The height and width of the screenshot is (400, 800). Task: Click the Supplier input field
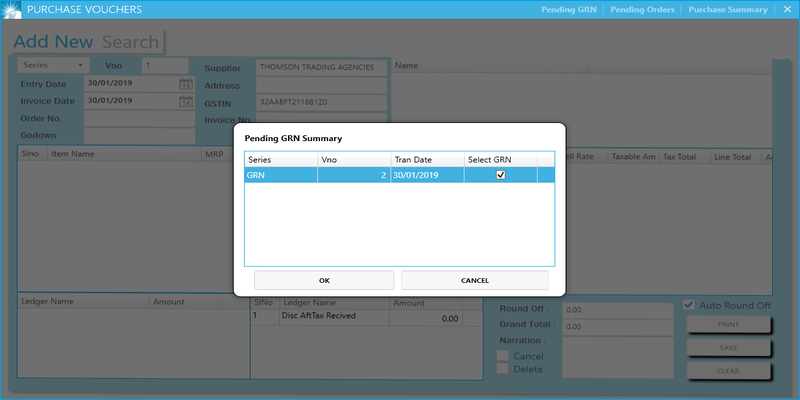click(320, 68)
